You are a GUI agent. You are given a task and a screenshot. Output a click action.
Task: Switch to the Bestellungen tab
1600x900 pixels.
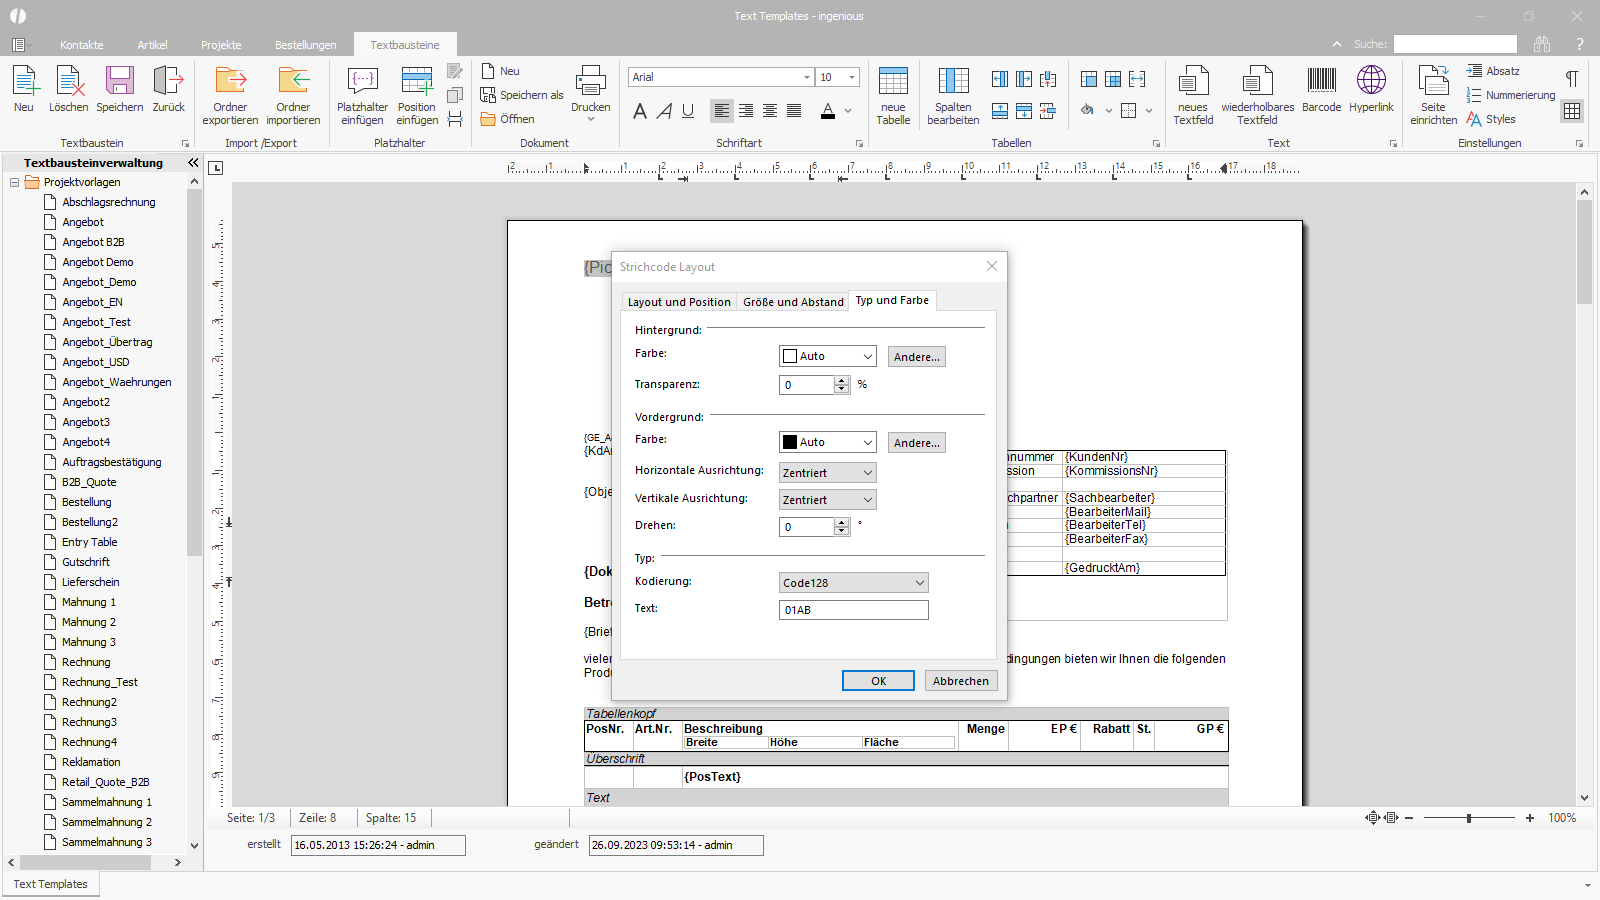pyautogui.click(x=306, y=45)
